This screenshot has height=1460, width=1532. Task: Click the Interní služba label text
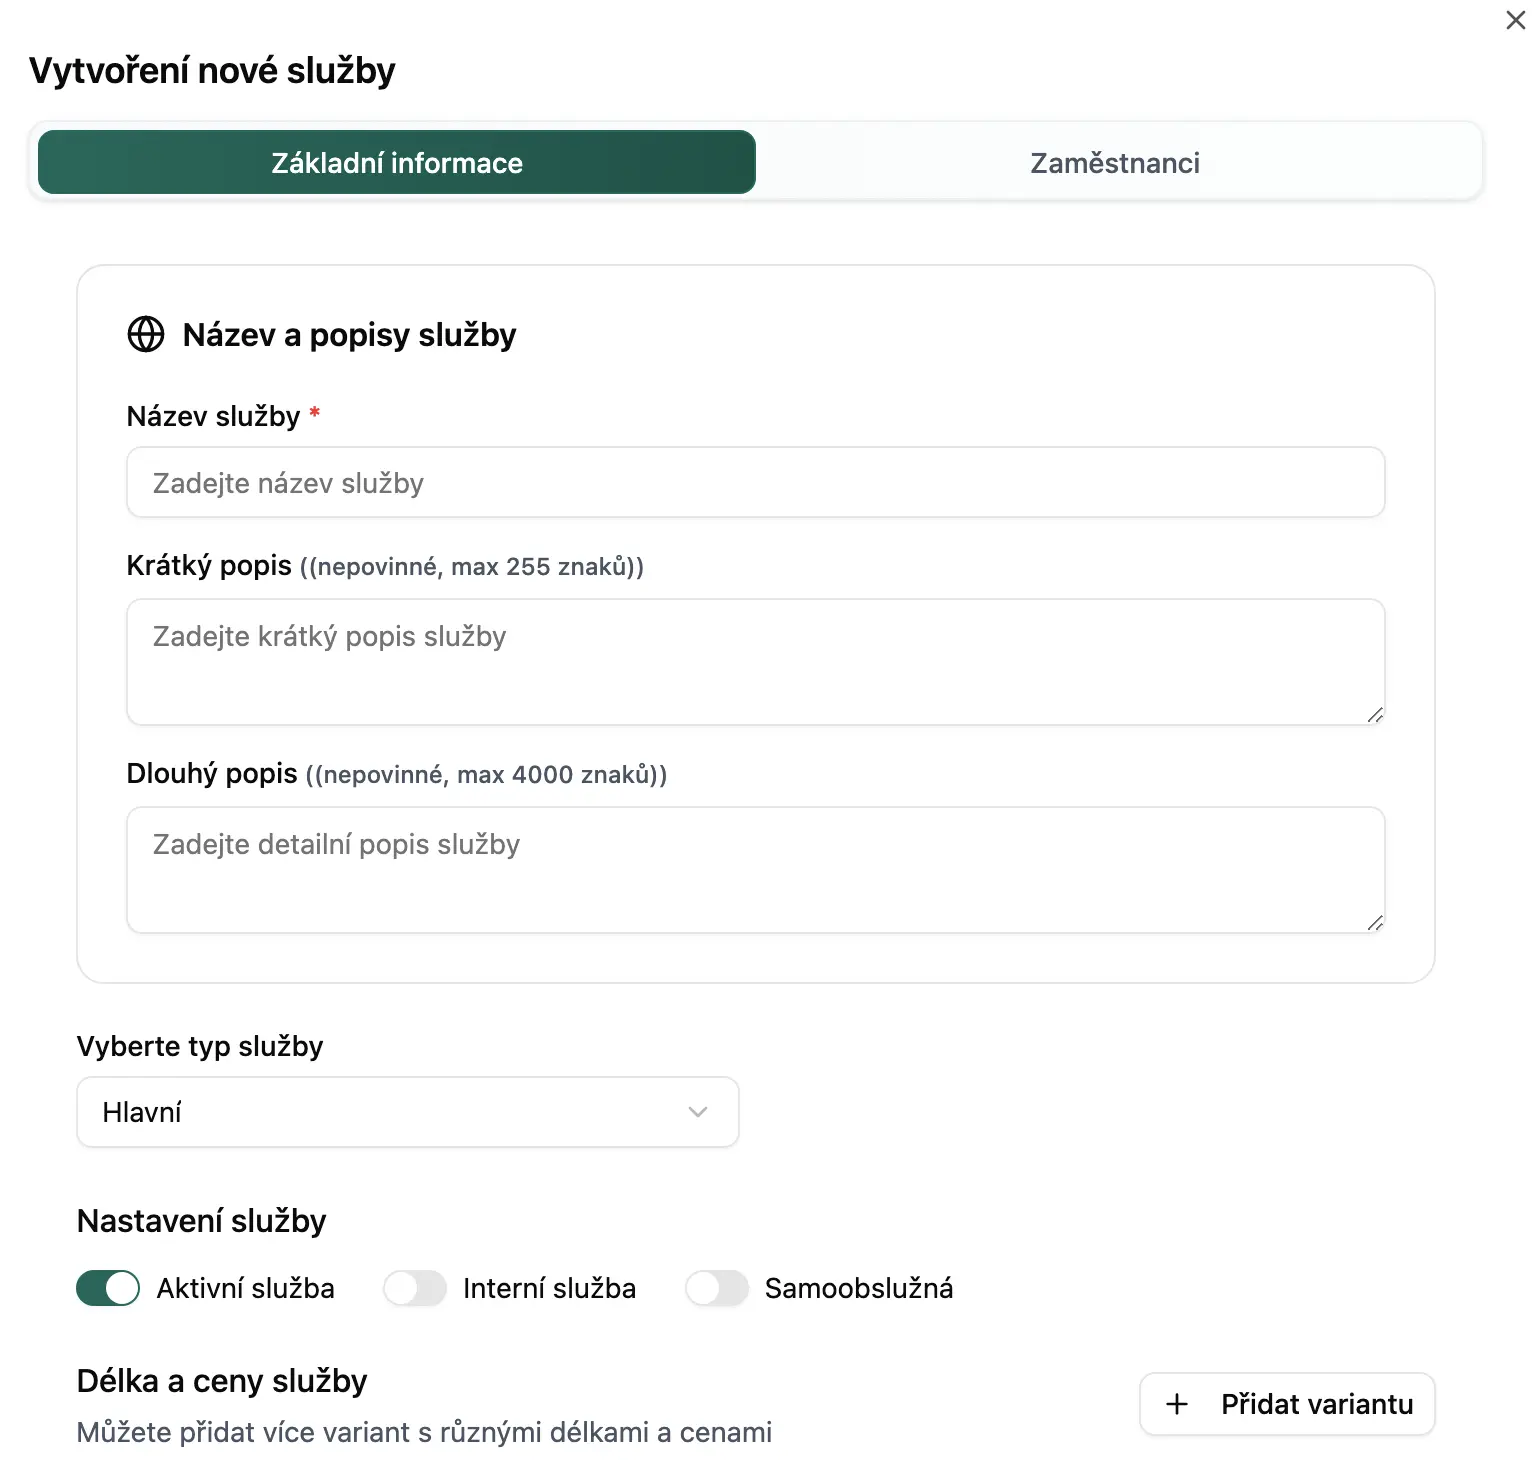point(549,1288)
